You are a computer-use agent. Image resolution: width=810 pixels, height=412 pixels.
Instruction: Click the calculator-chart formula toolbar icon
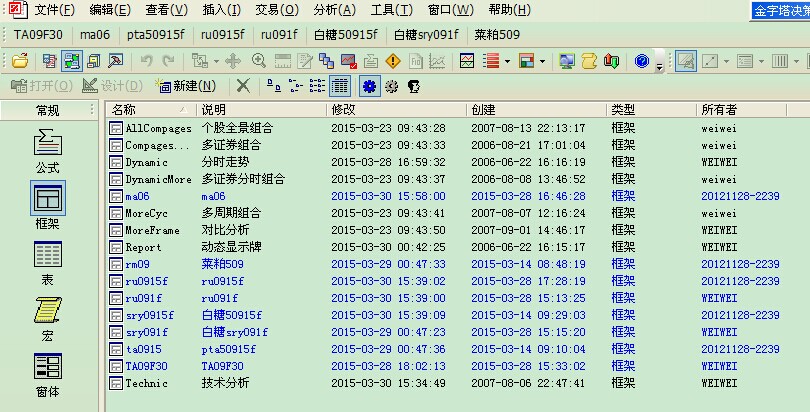(x=50, y=61)
